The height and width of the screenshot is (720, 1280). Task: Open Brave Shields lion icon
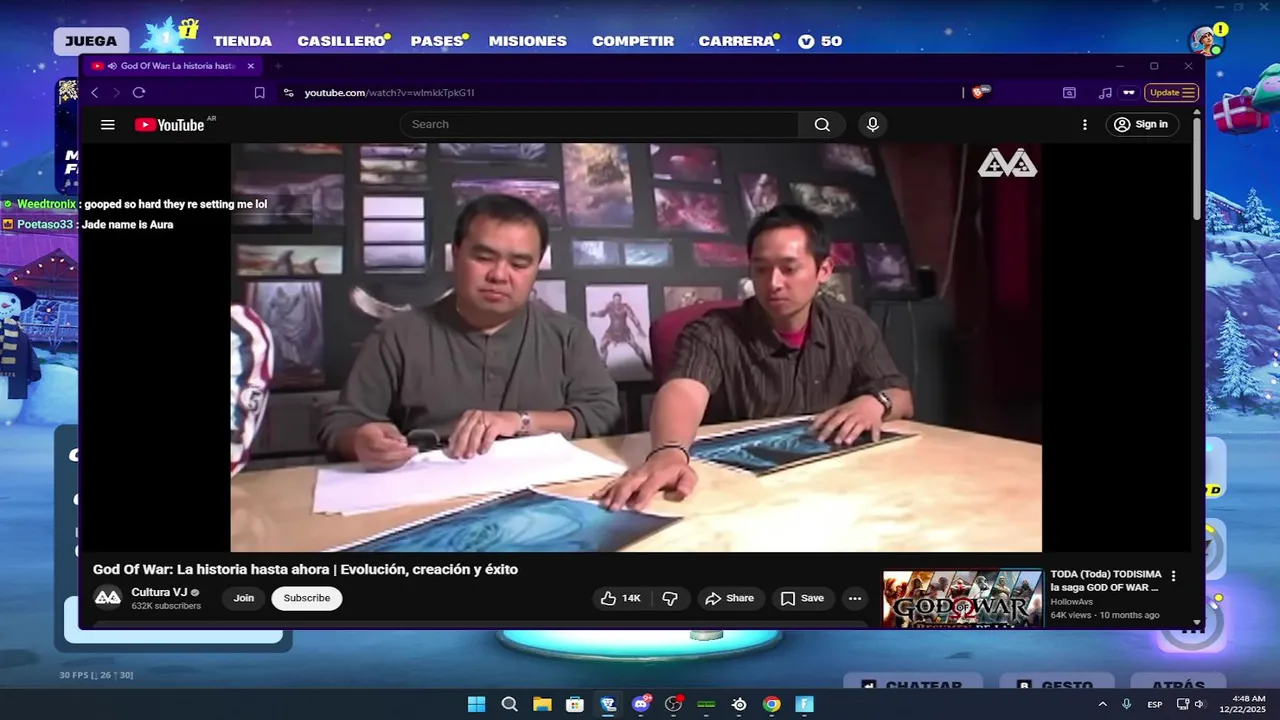[980, 92]
